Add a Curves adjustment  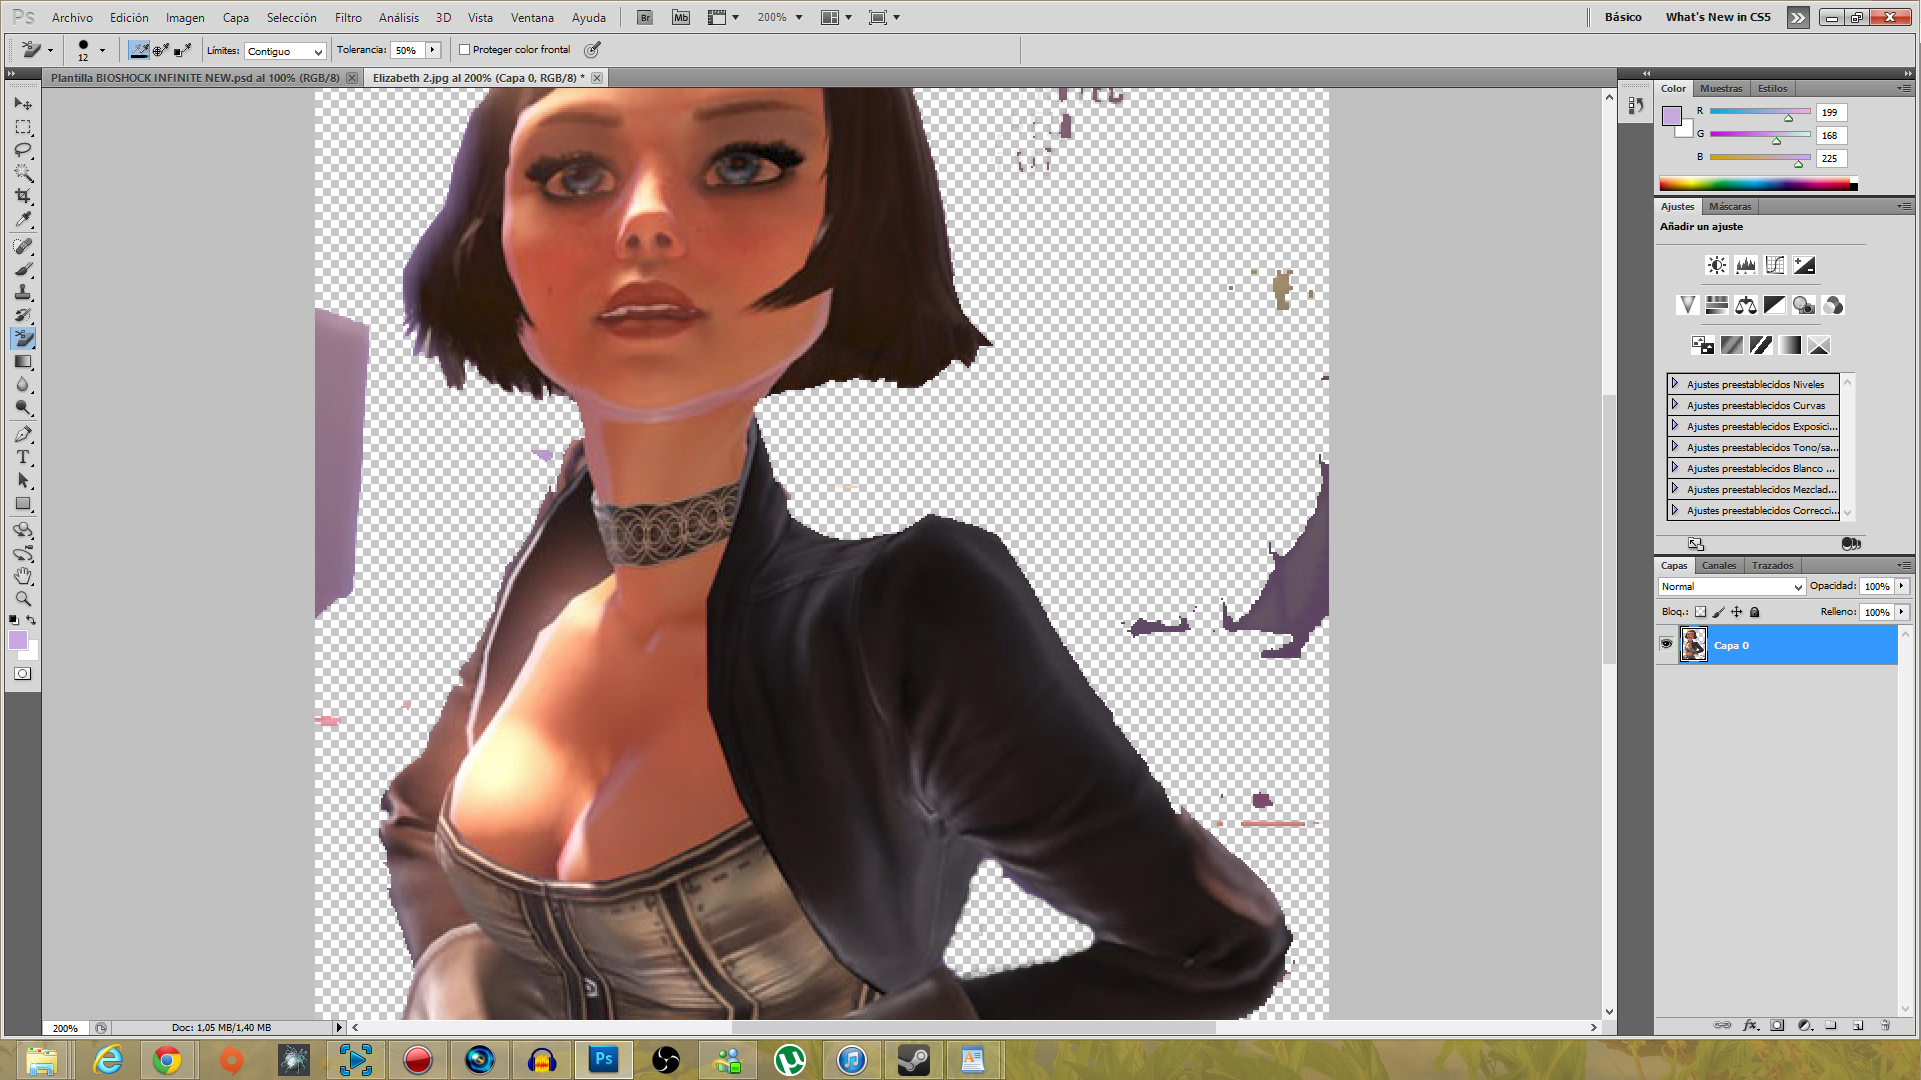click(x=1774, y=265)
